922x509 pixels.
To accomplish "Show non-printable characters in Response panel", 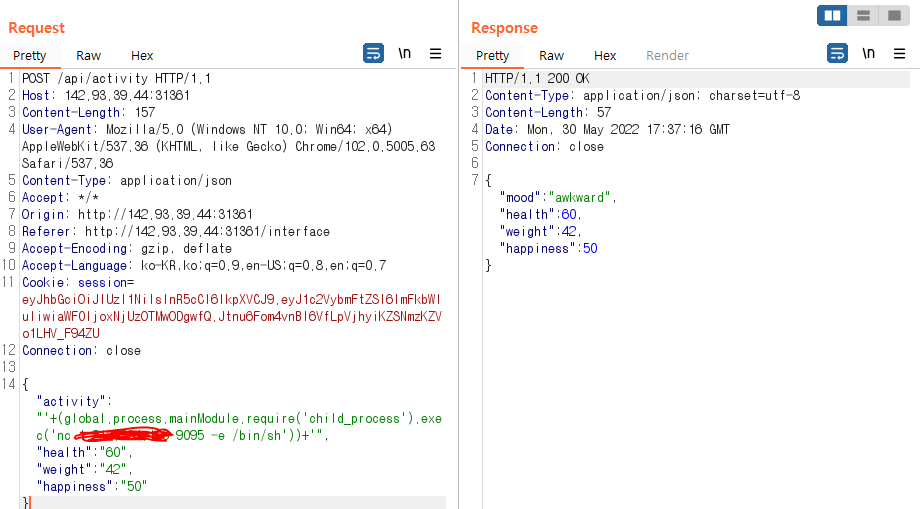I will pyautogui.click(x=868, y=53).
